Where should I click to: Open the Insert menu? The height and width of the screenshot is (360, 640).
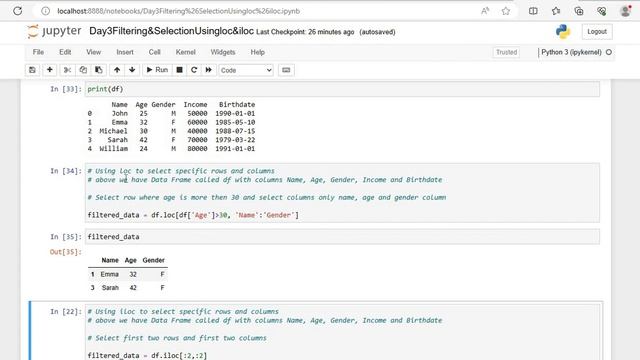click(x=125, y=52)
